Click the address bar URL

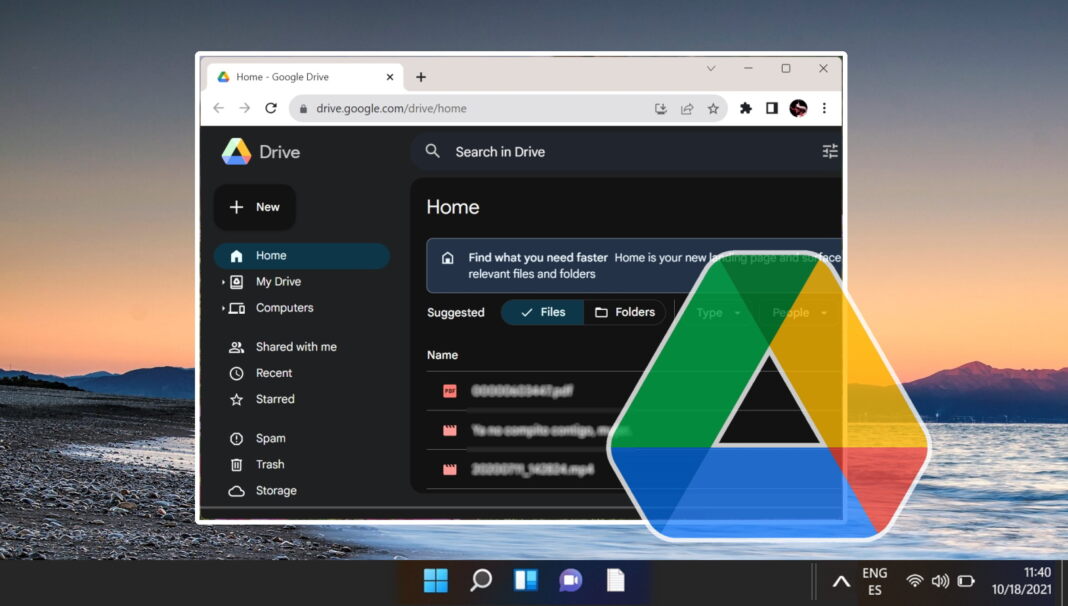tap(391, 108)
